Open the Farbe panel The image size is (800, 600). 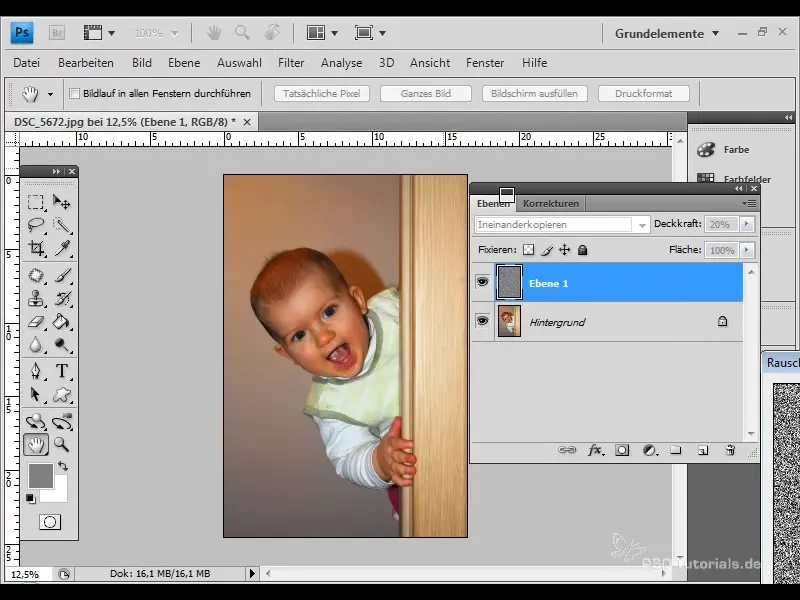point(723,149)
